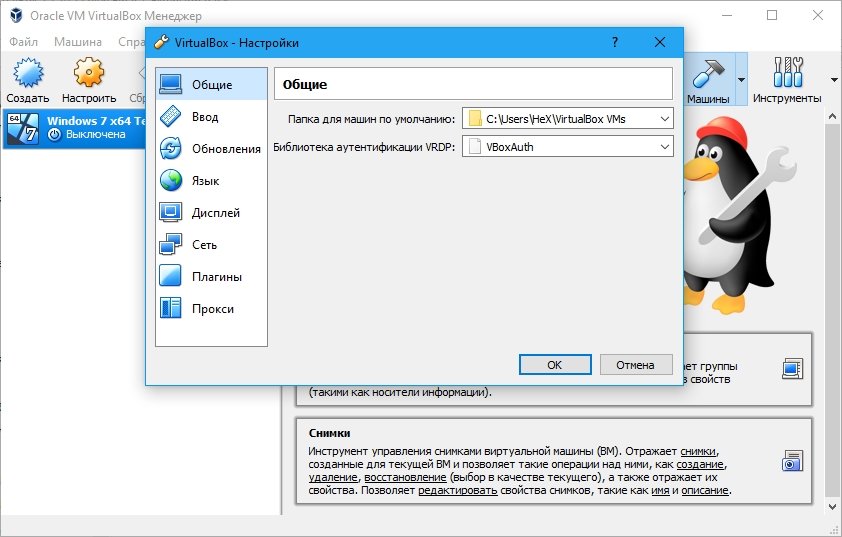Screen dimensions: 842x537
Task: Follow the описание link
Action: 705,490
